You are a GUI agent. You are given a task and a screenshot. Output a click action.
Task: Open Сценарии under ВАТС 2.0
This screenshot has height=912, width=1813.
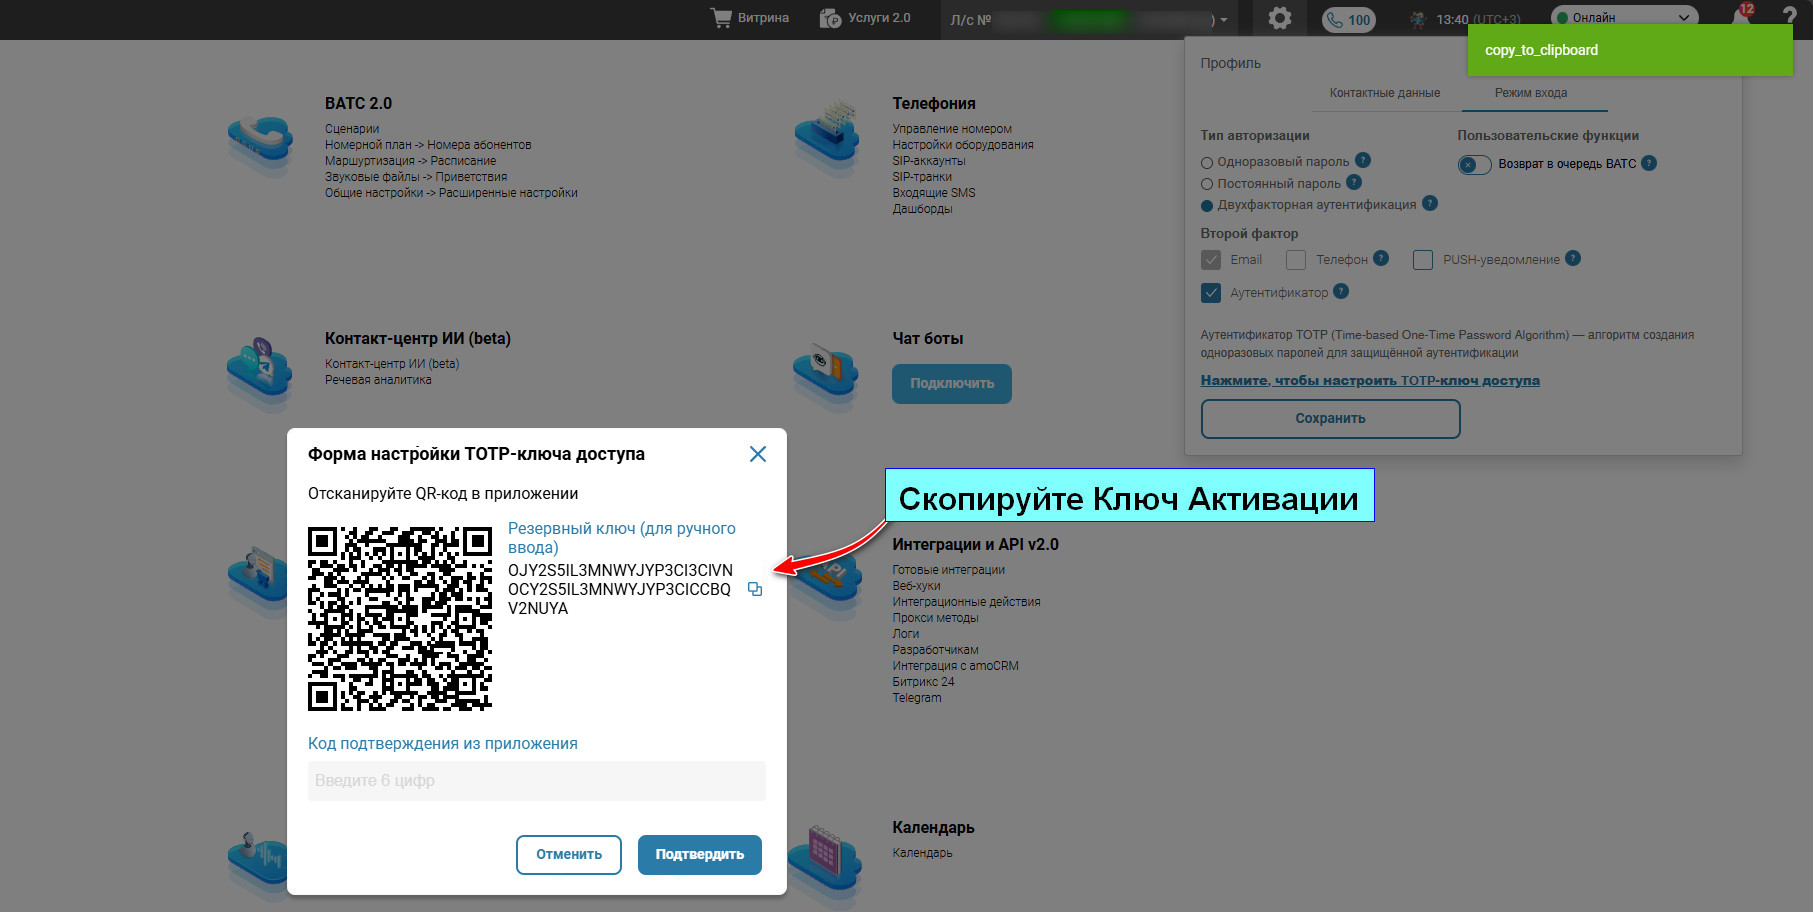click(352, 129)
